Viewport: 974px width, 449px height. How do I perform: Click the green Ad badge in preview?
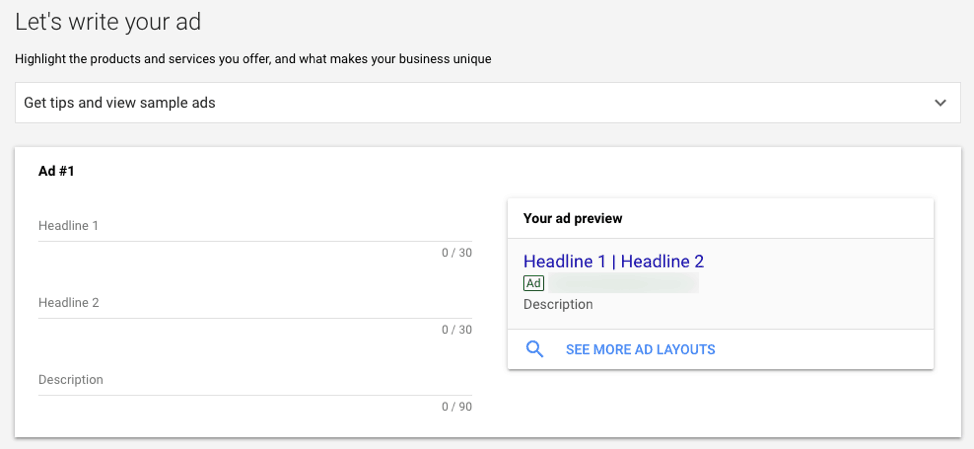point(533,284)
